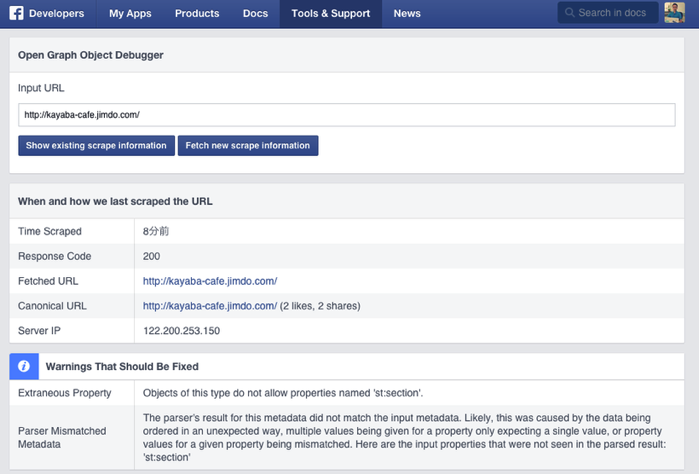Open the Docs menu
Viewport: 699px width, 474px height.
tap(255, 13)
